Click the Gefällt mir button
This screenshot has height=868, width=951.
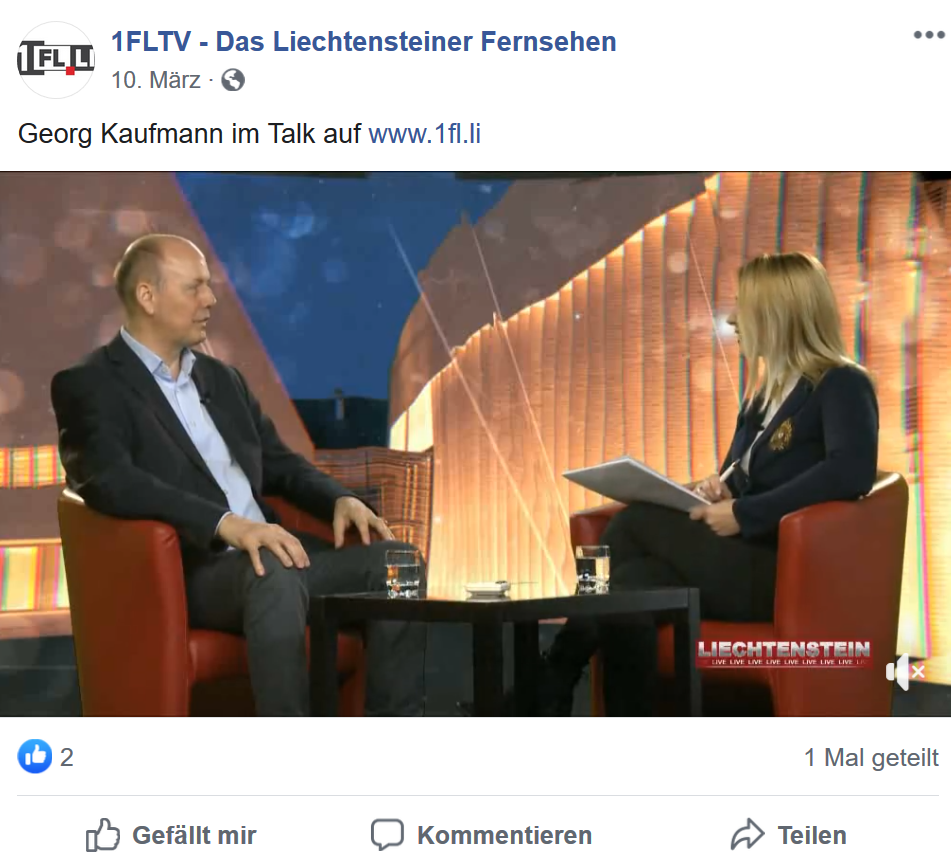[171, 835]
